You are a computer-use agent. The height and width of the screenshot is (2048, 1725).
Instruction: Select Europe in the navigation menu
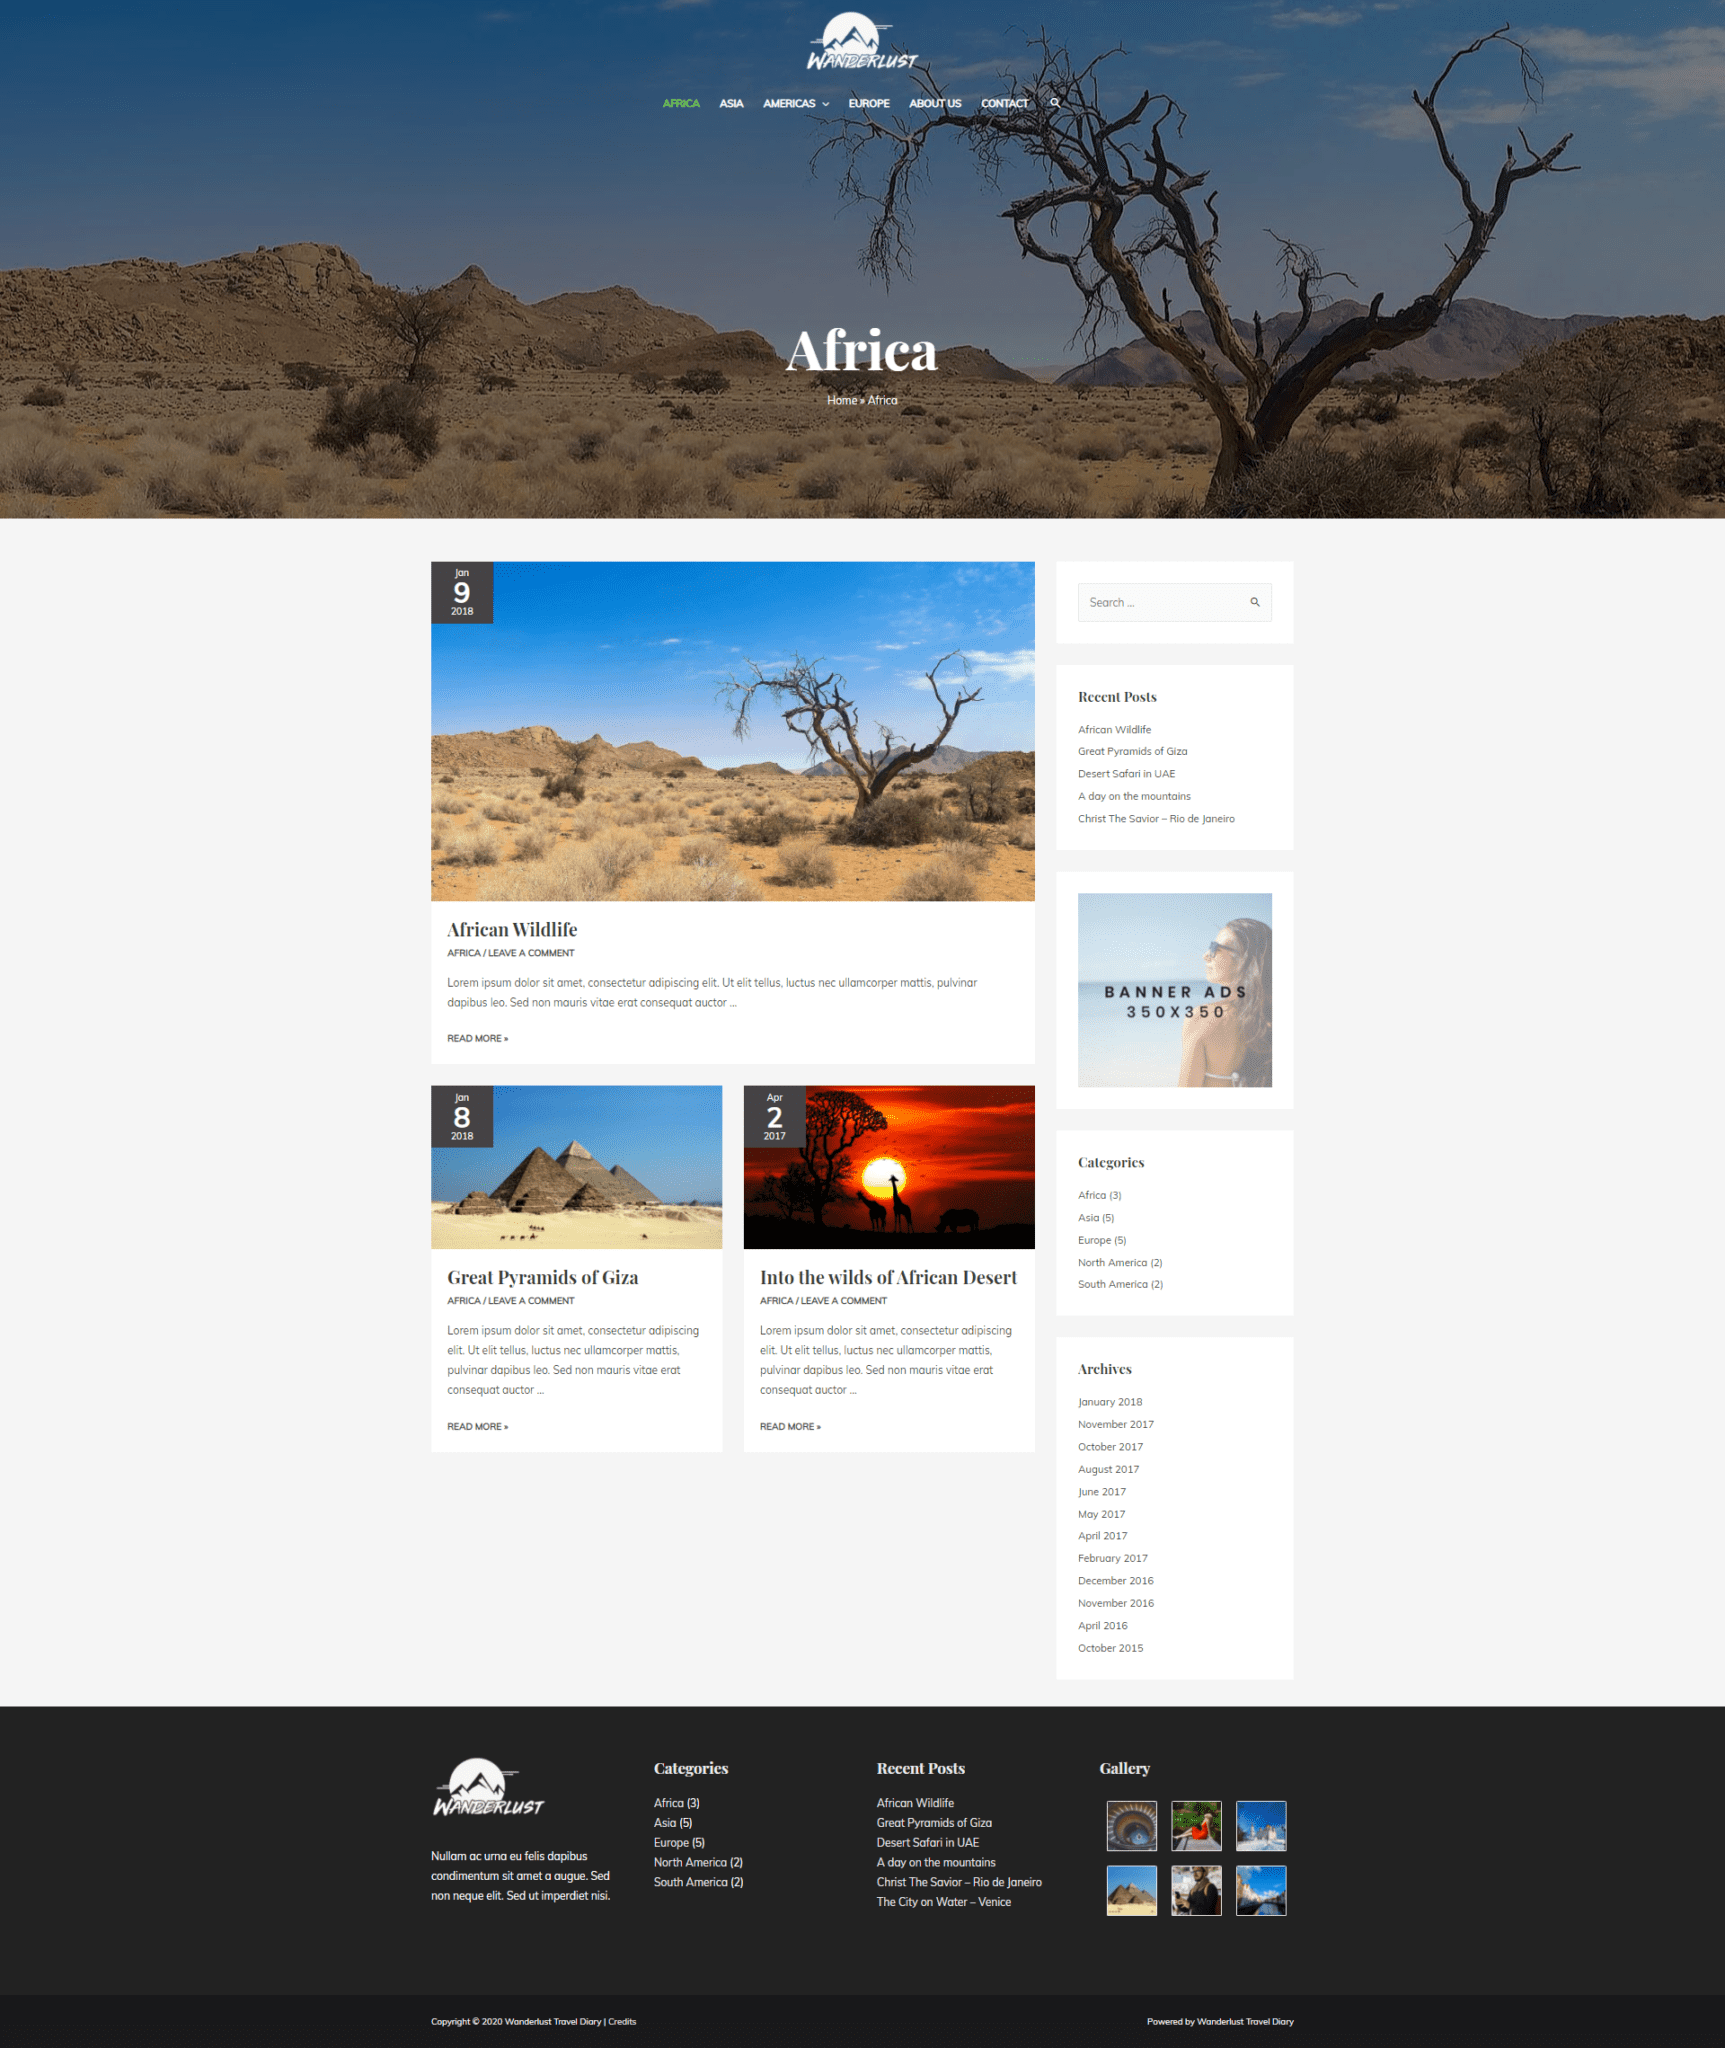(x=869, y=103)
